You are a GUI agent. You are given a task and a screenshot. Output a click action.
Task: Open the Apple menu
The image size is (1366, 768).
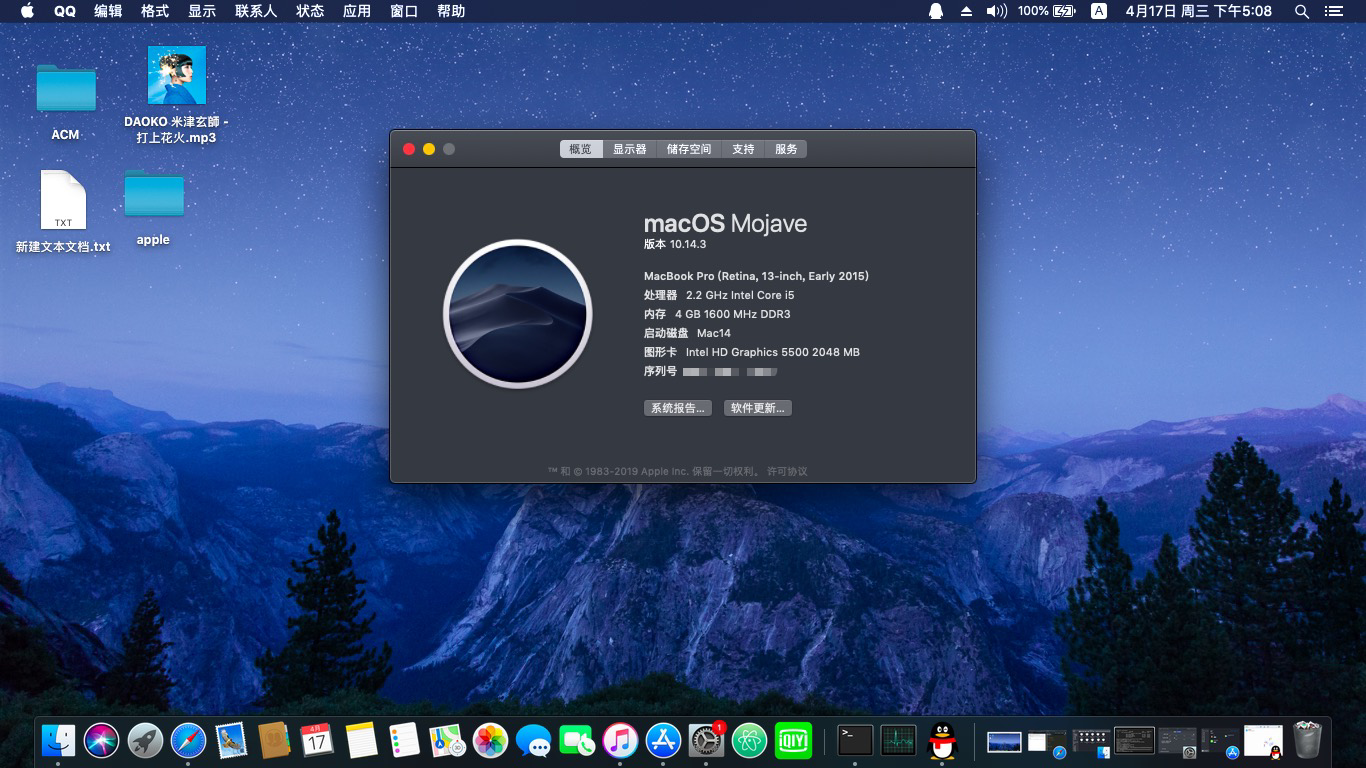tap(27, 11)
